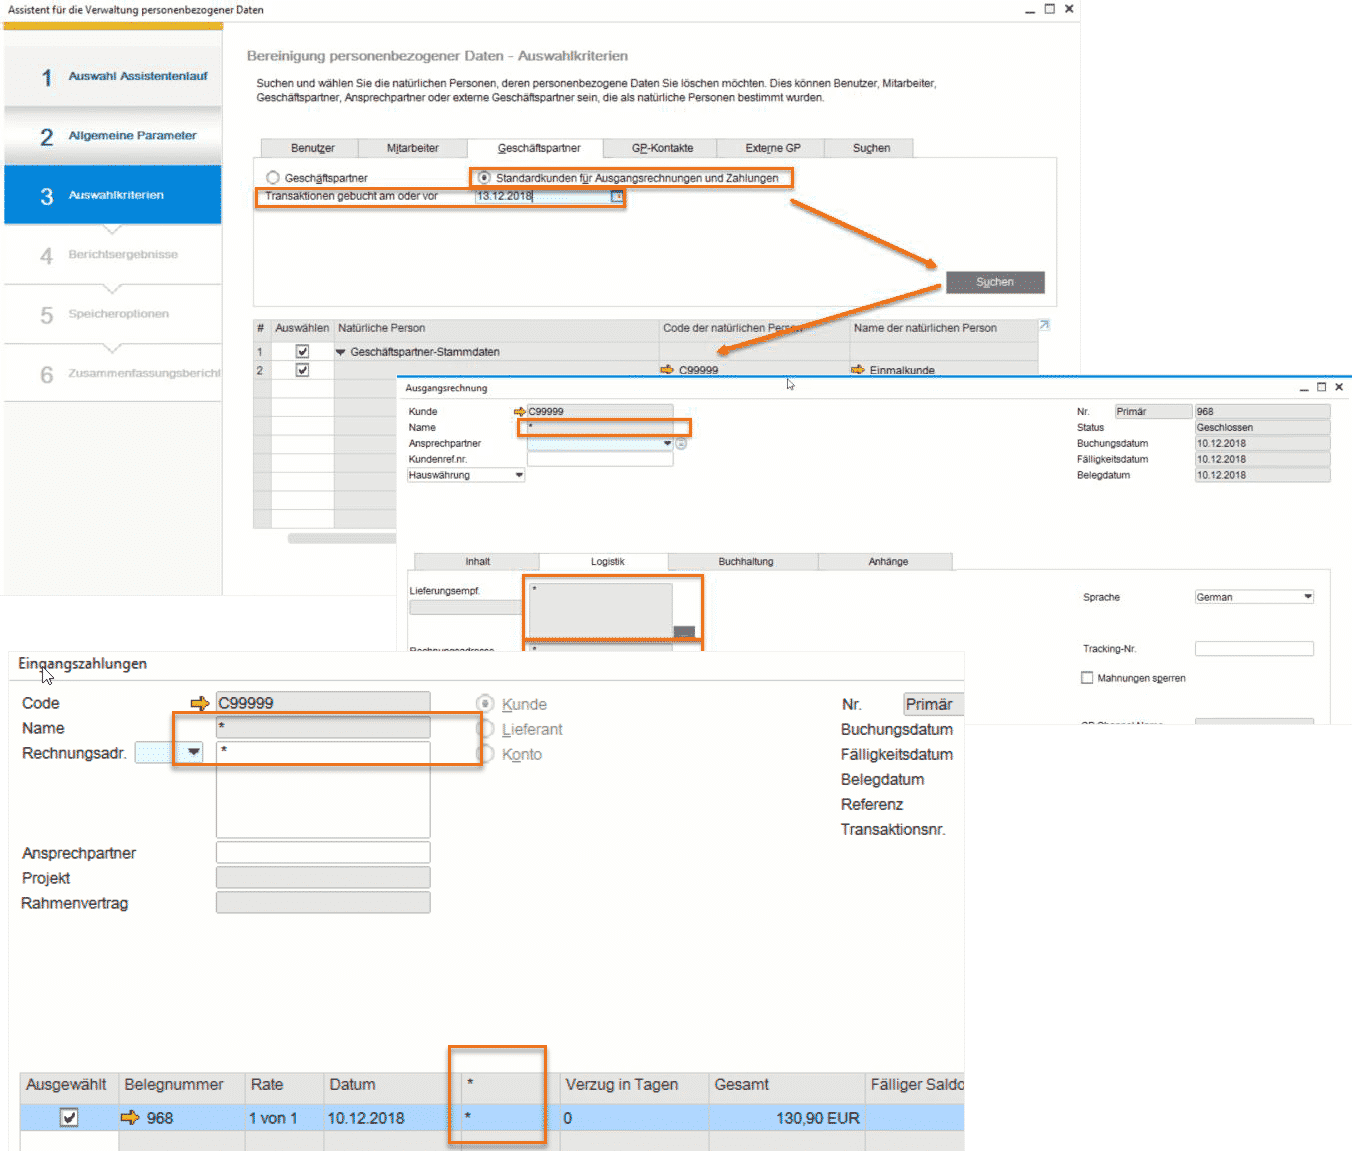Click the Projekt field
The image size is (1352, 1151).
[x=323, y=877]
